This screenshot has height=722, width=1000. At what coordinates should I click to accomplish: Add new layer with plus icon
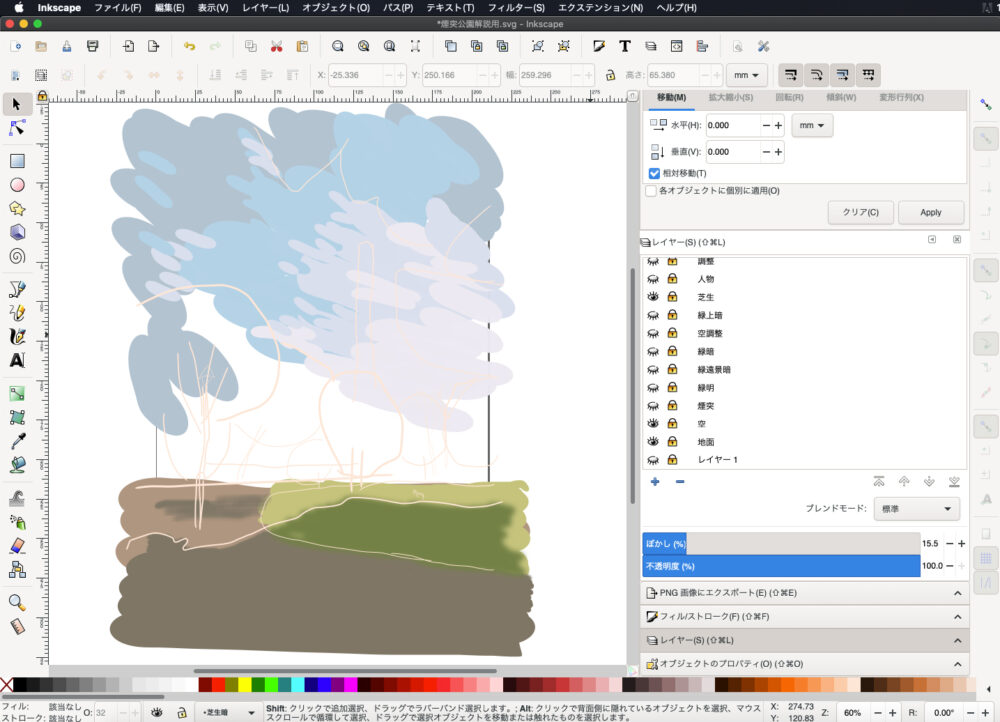655,482
